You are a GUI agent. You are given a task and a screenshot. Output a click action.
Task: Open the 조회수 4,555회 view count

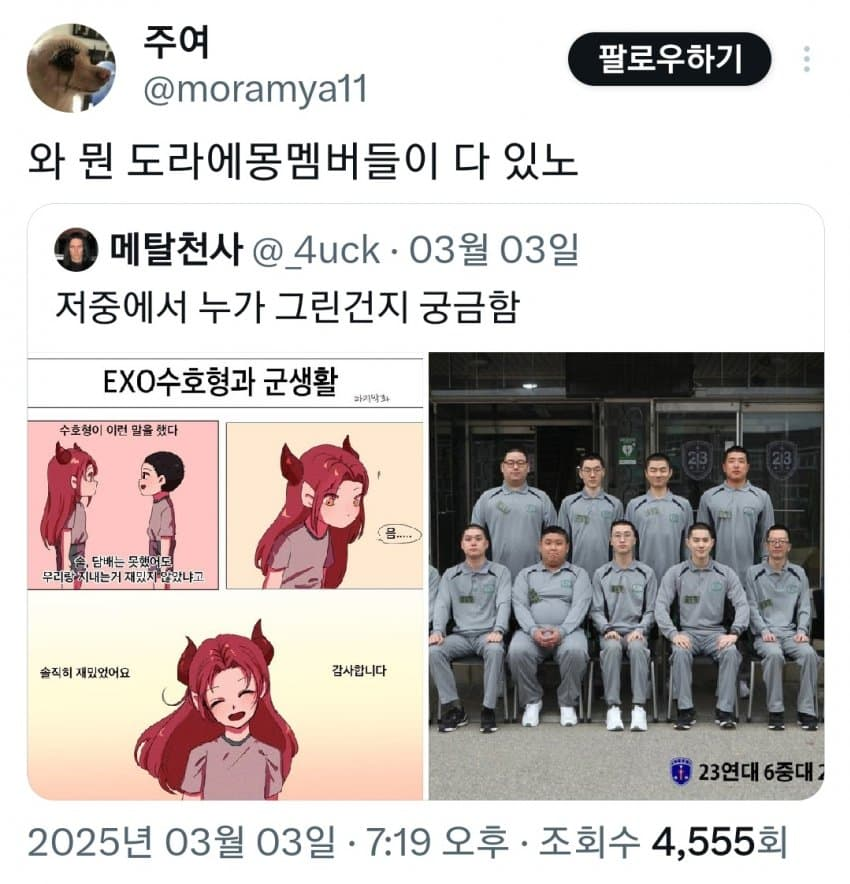[663, 842]
